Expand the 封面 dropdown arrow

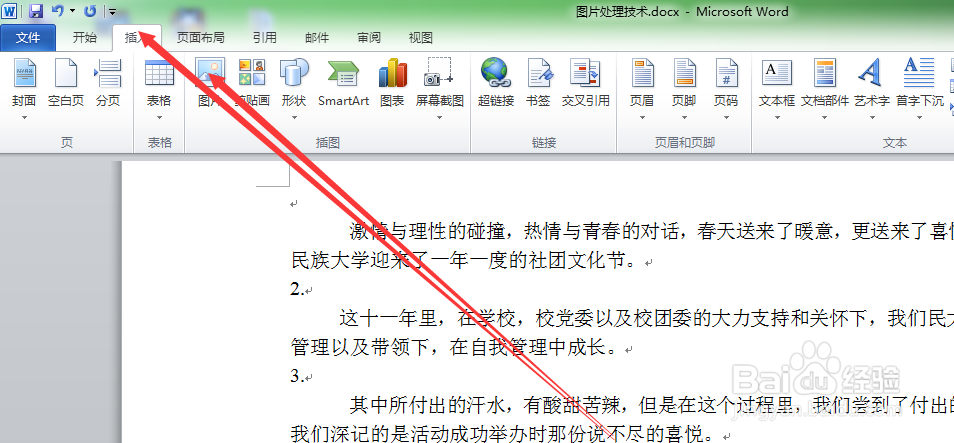[24, 117]
